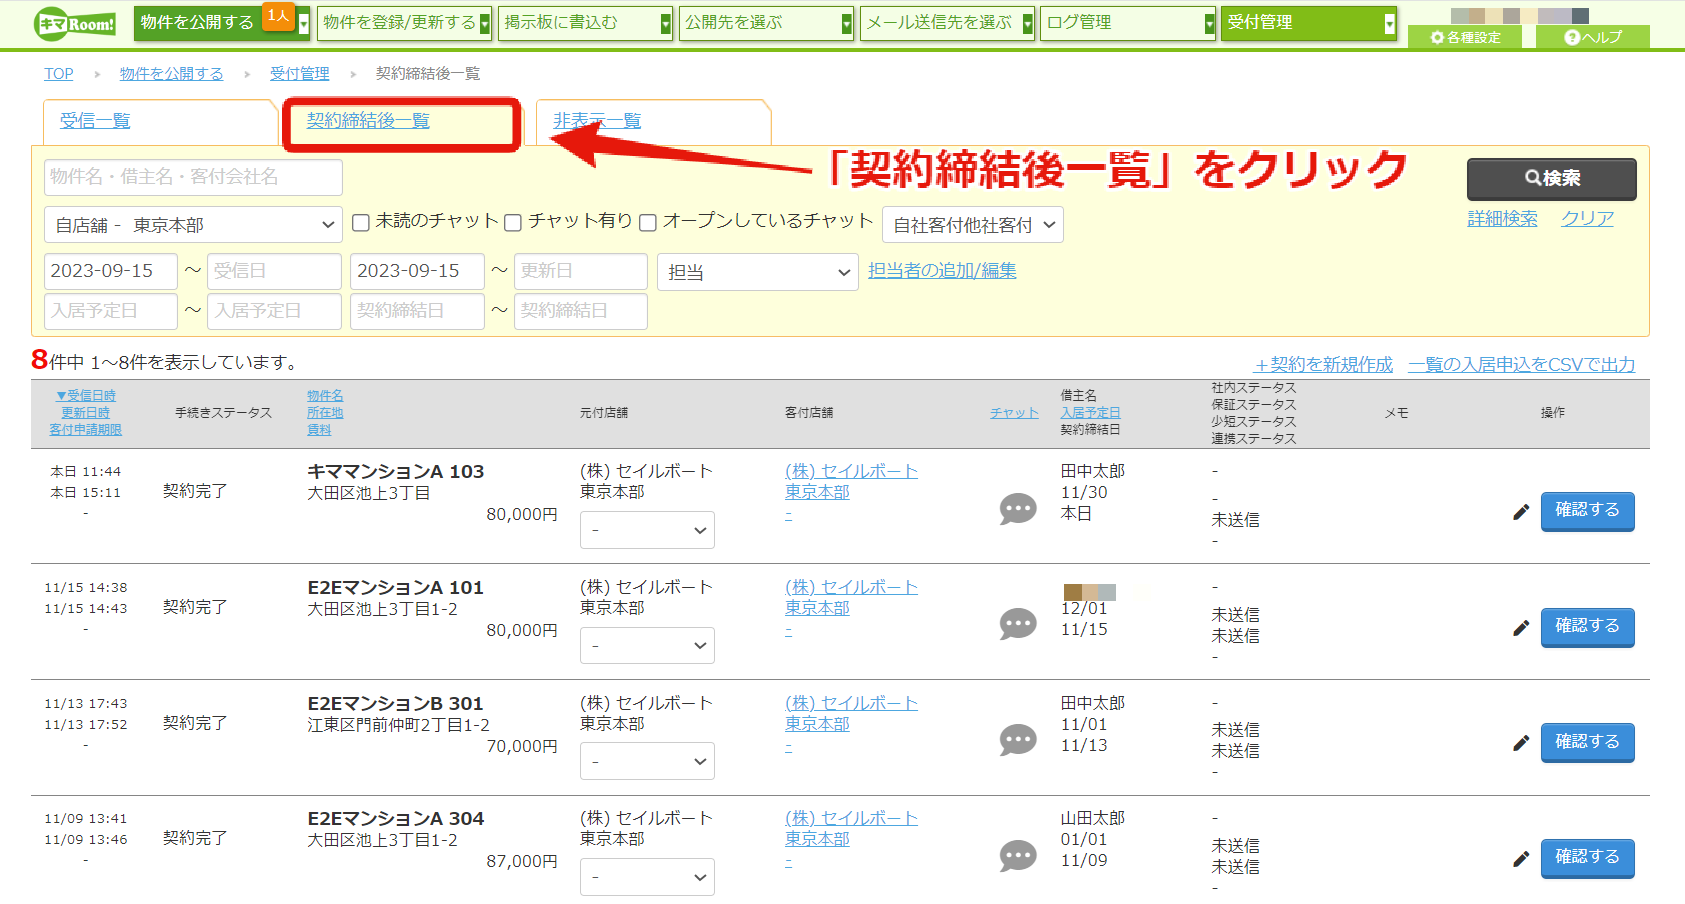Open chat for E2EマンションA 304 row
This screenshot has height=904, width=1685.
pyautogui.click(x=1018, y=856)
